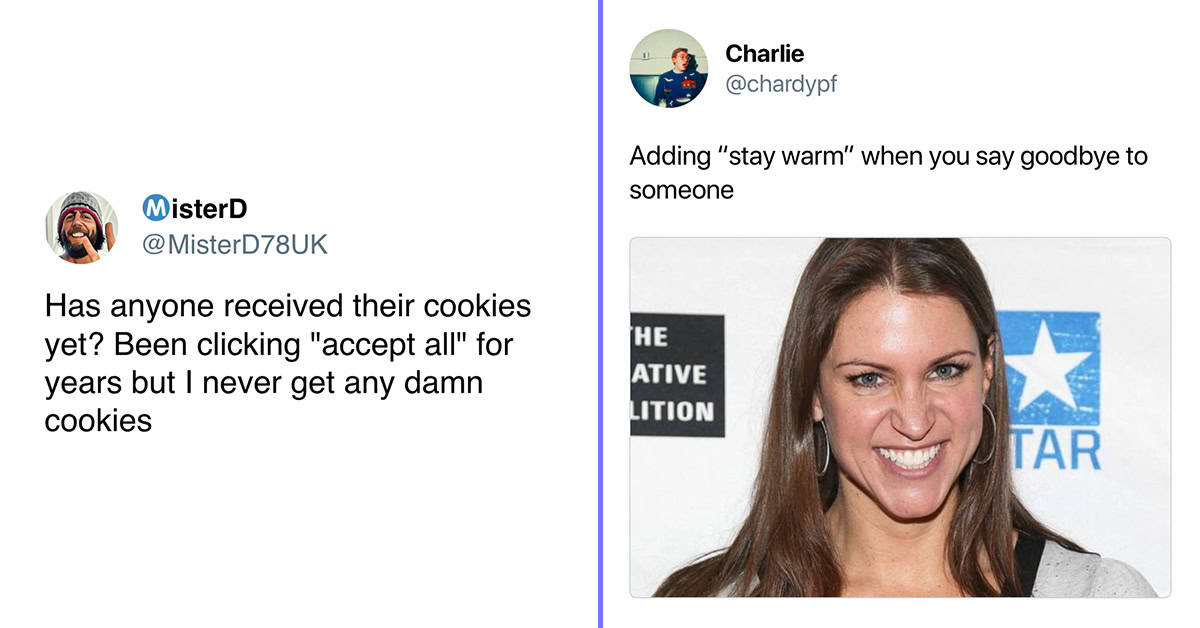The image size is (1200, 628).
Task: Click the word 'someone' in Charlie's tweet
Action: [x=681, y=190]
